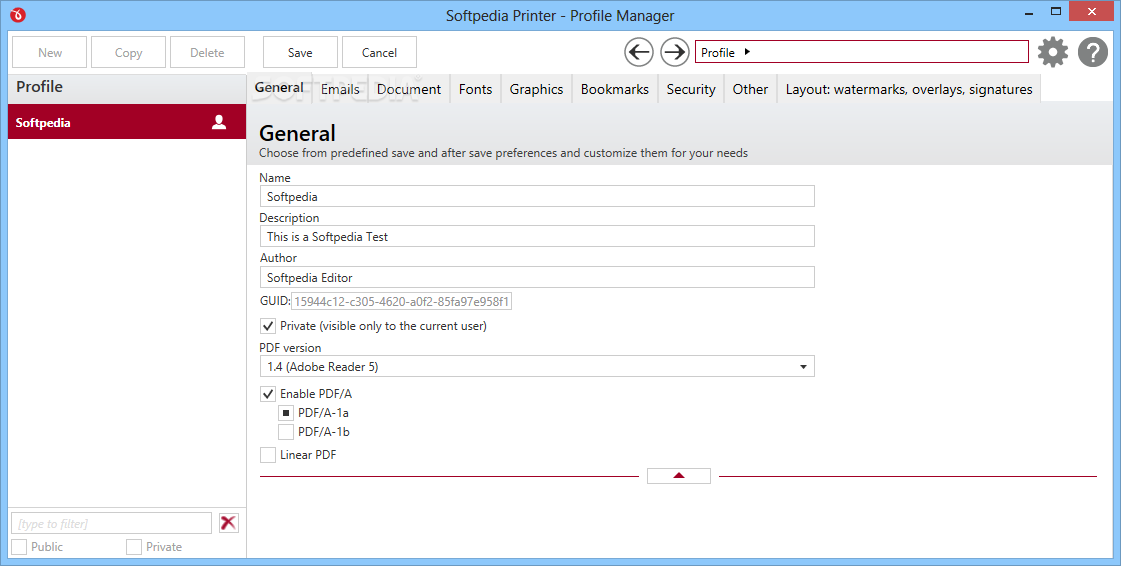Check the Public filter checkbox

point(19,547)
